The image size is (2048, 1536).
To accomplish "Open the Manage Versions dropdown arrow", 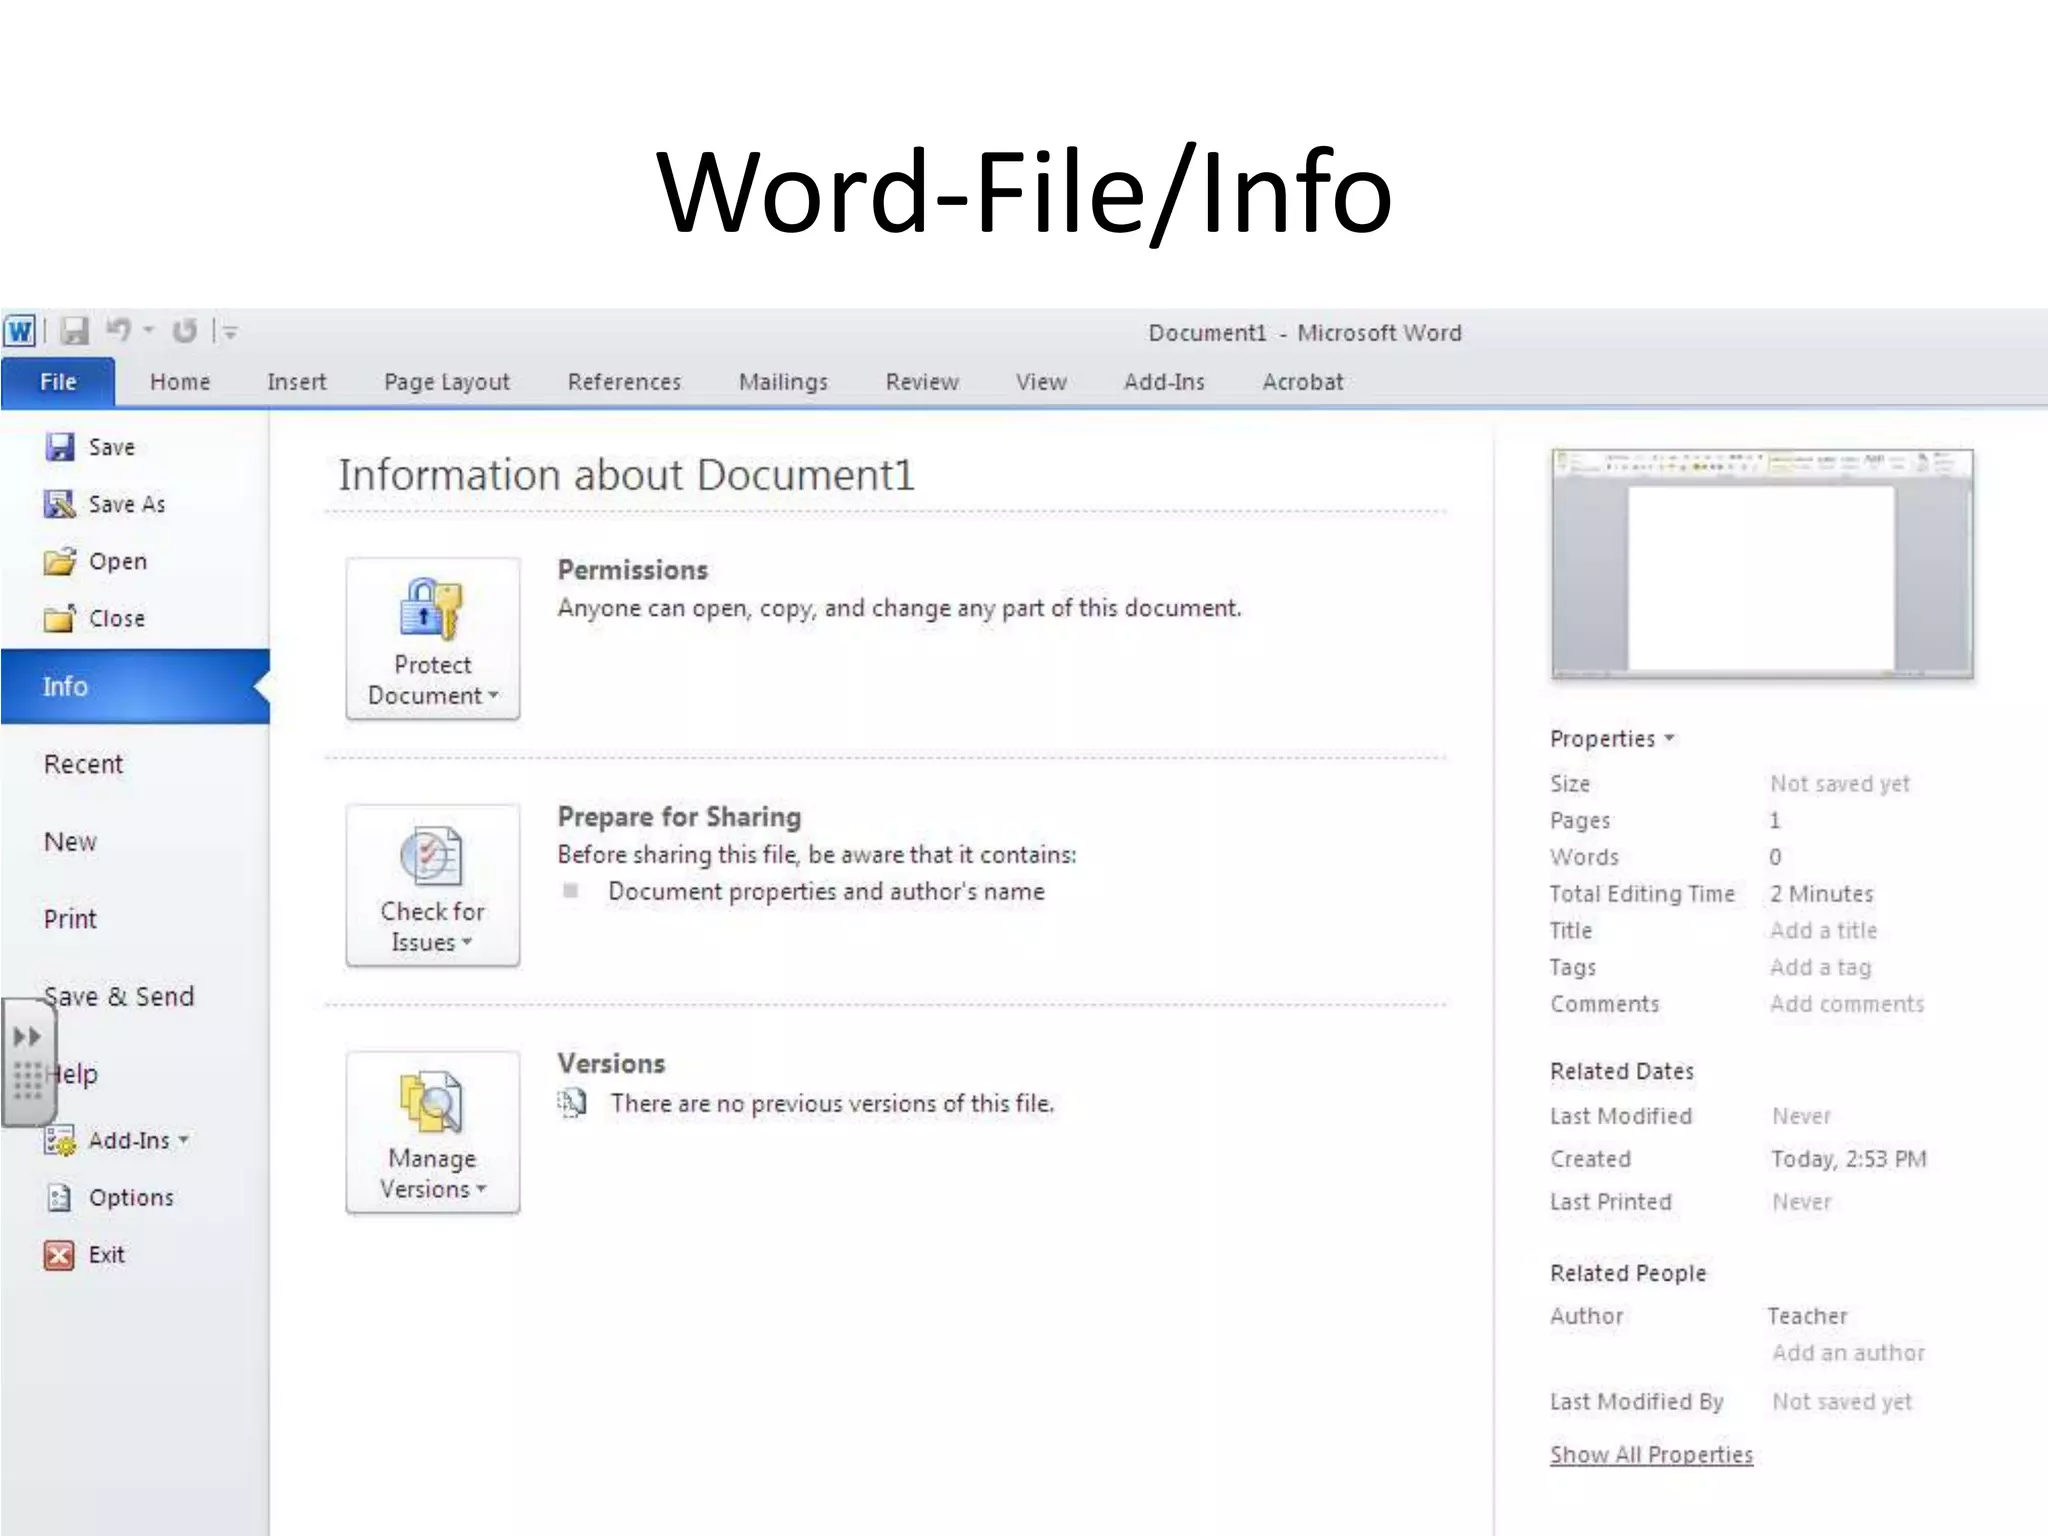I will click(x=481, y=1189).
